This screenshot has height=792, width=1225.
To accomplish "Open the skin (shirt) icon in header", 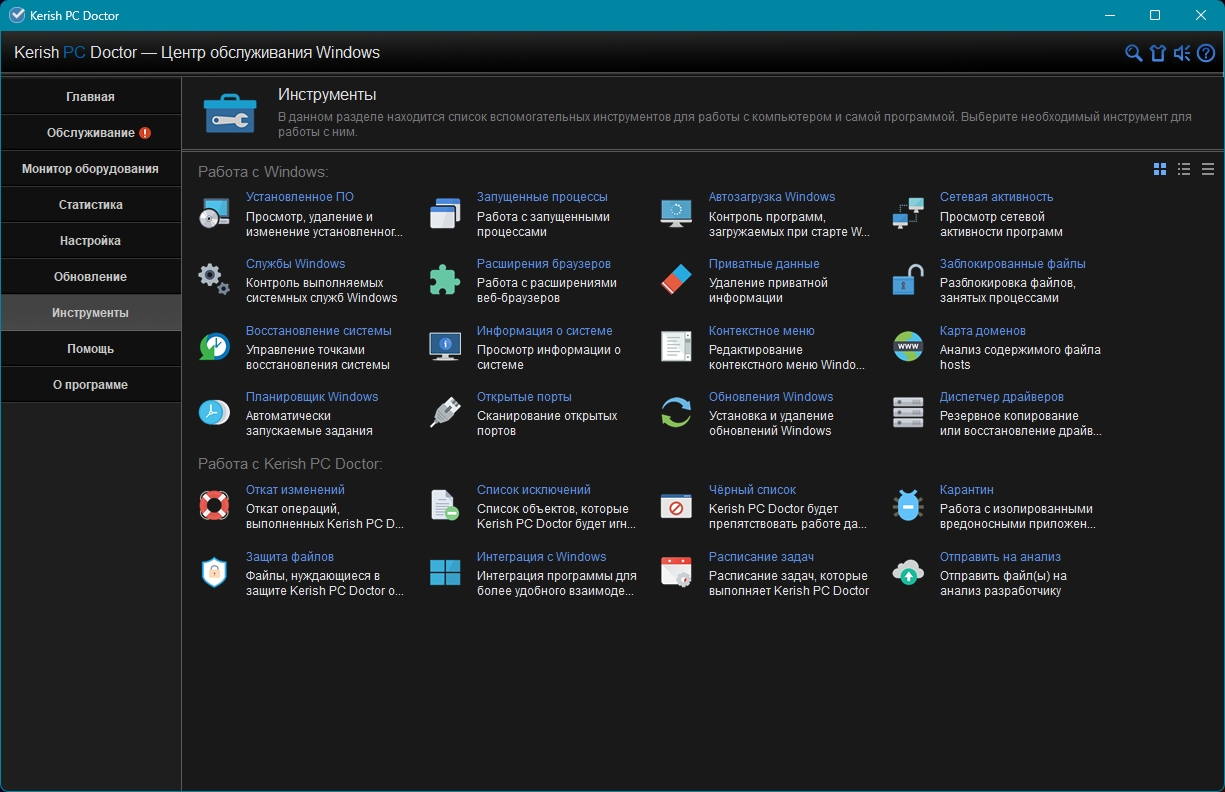I will click(1158, 53).
